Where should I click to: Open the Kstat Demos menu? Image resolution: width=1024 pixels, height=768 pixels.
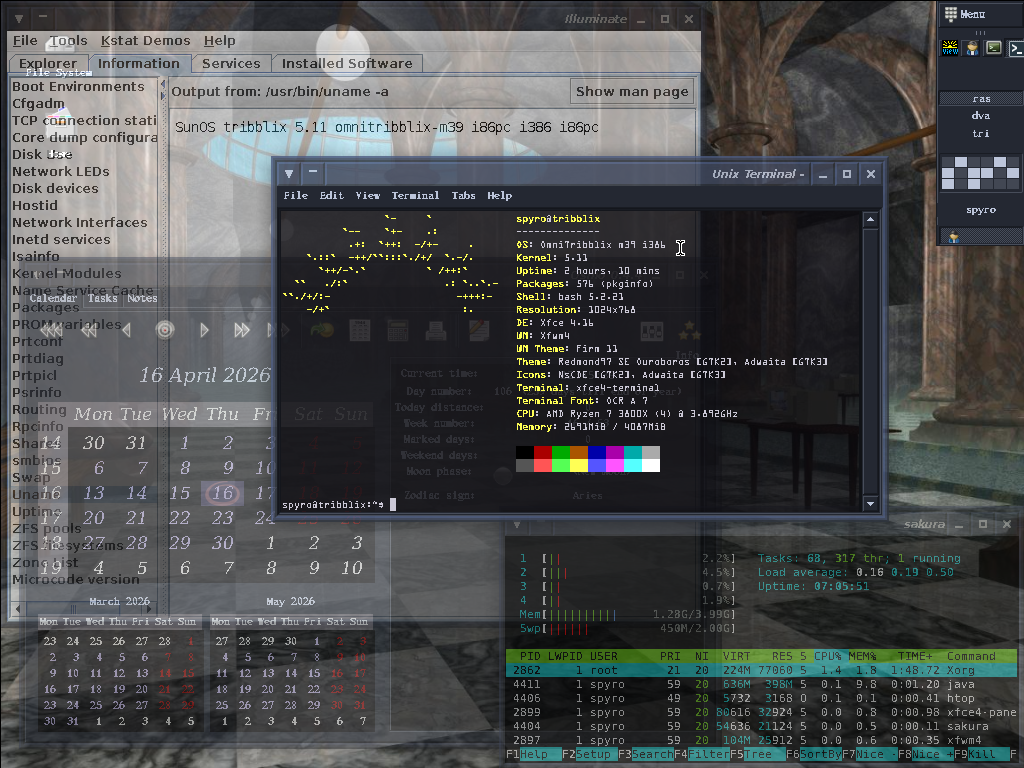(145, 41)
